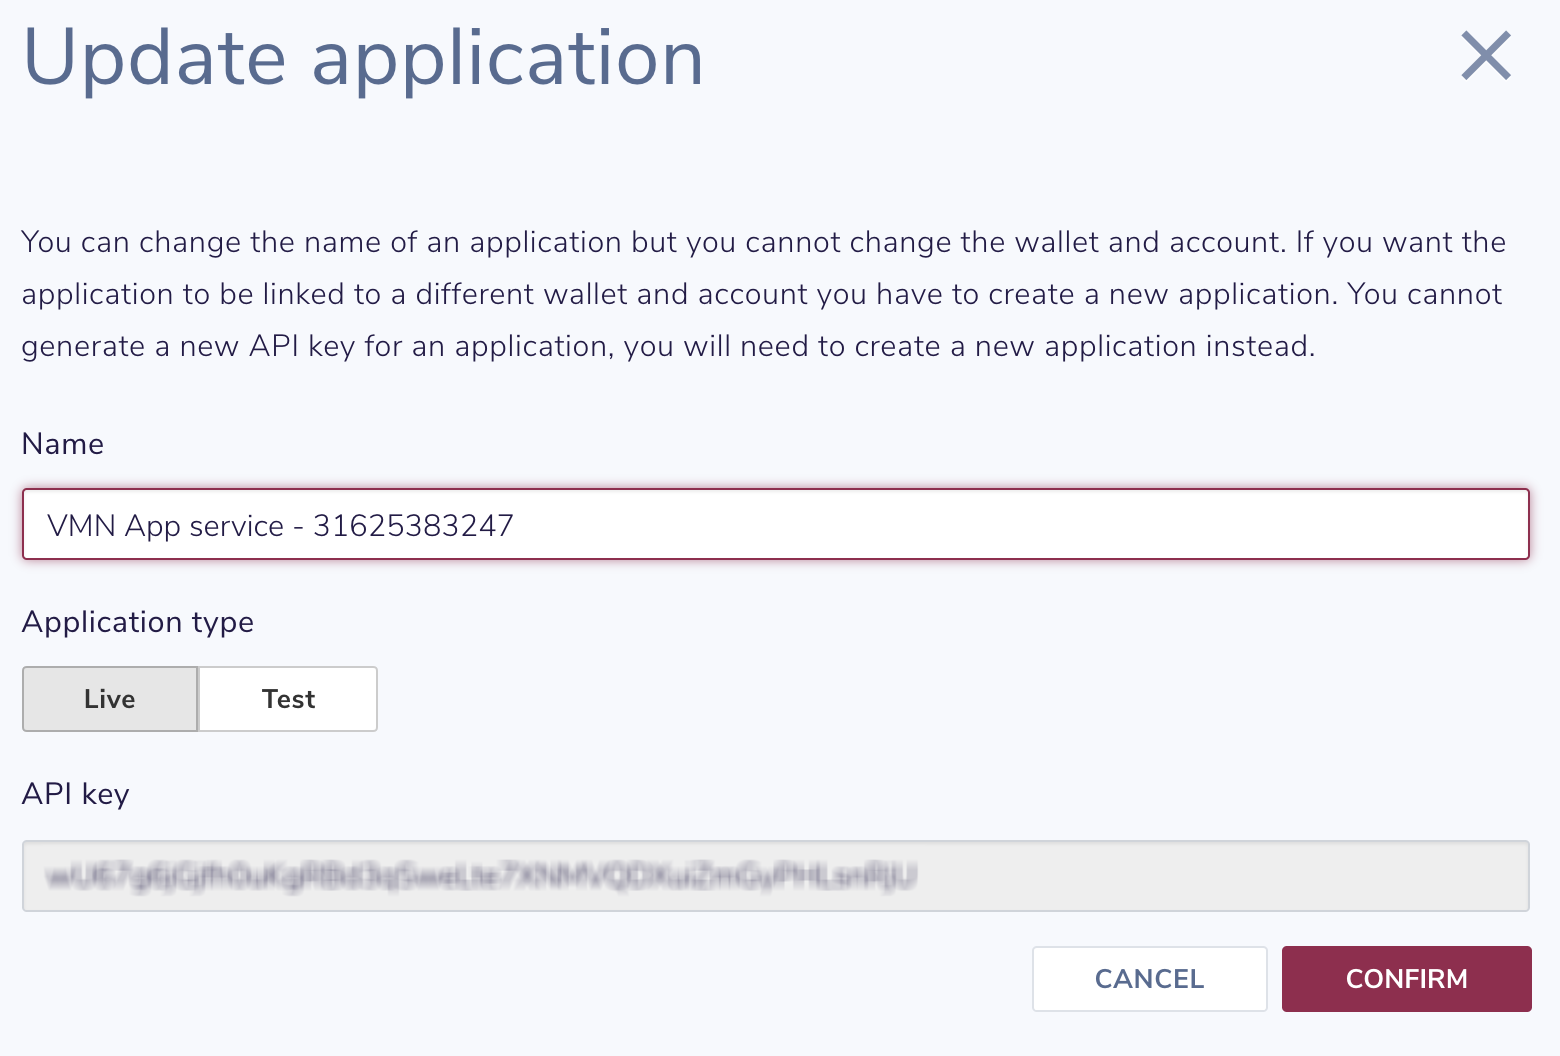Cancel editing the application
Screen dimensions: 1560x1056
click(1149, 979)
